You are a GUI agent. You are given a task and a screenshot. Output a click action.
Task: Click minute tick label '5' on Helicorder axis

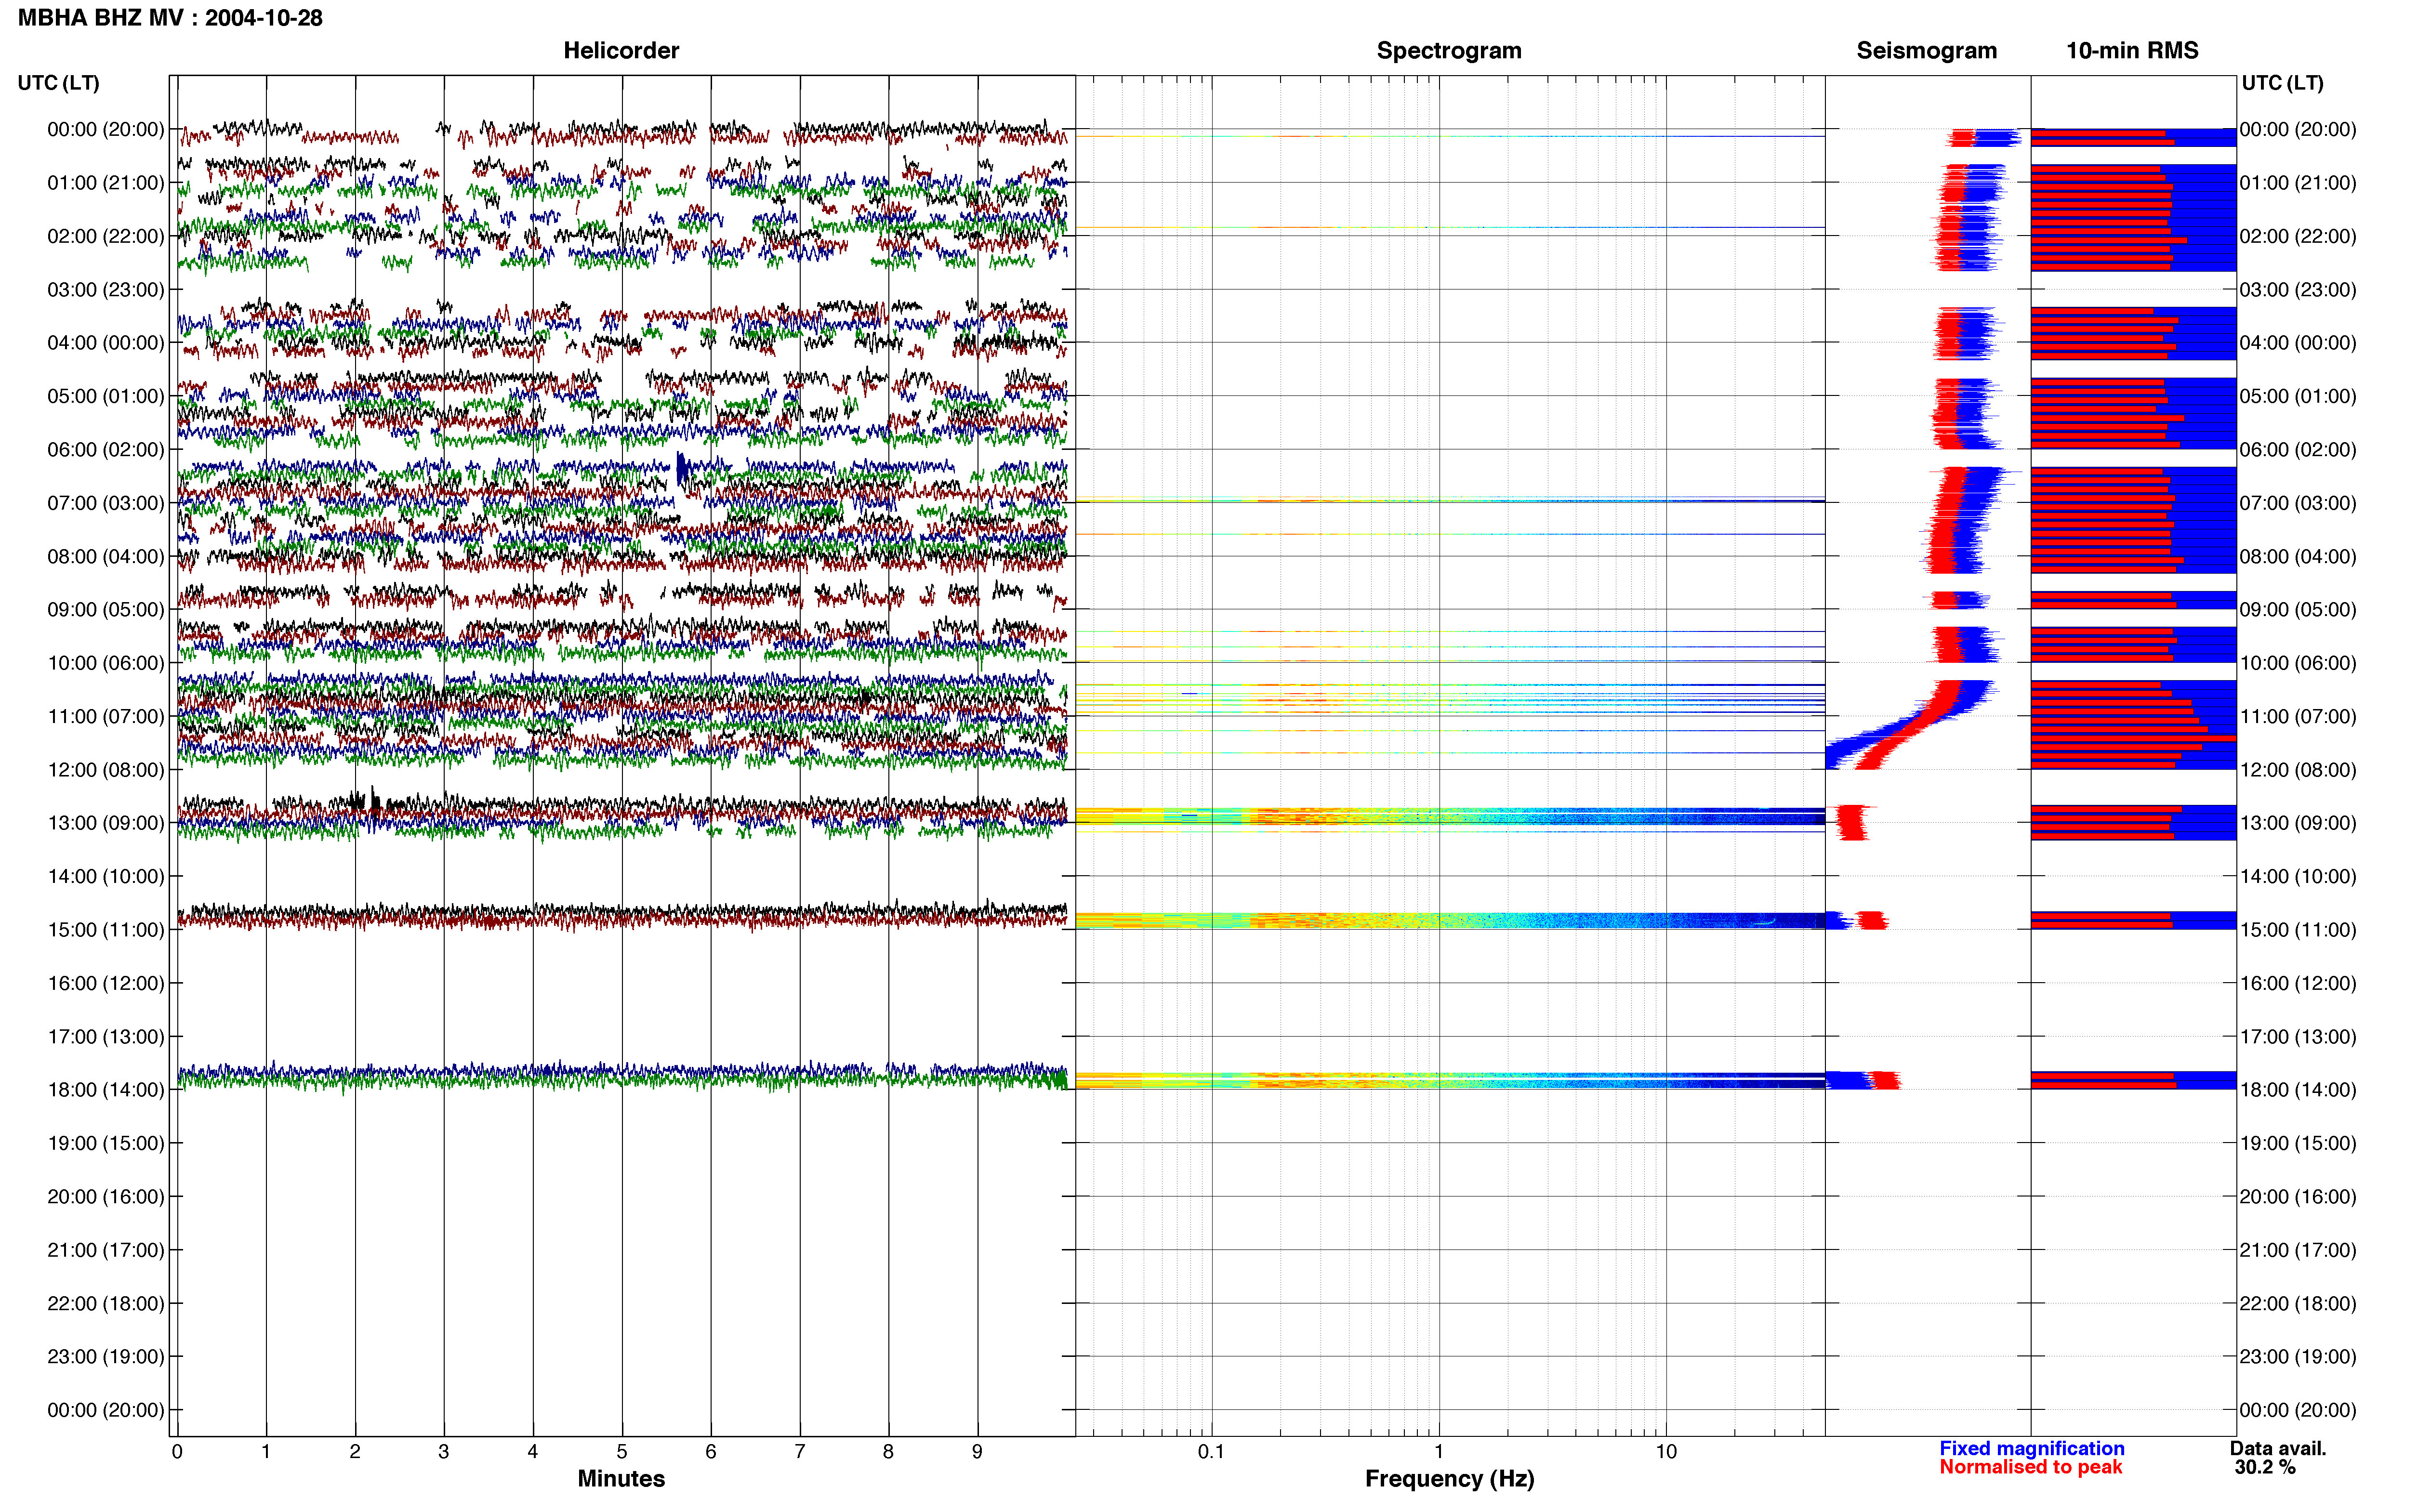(x=621, y=1452)
